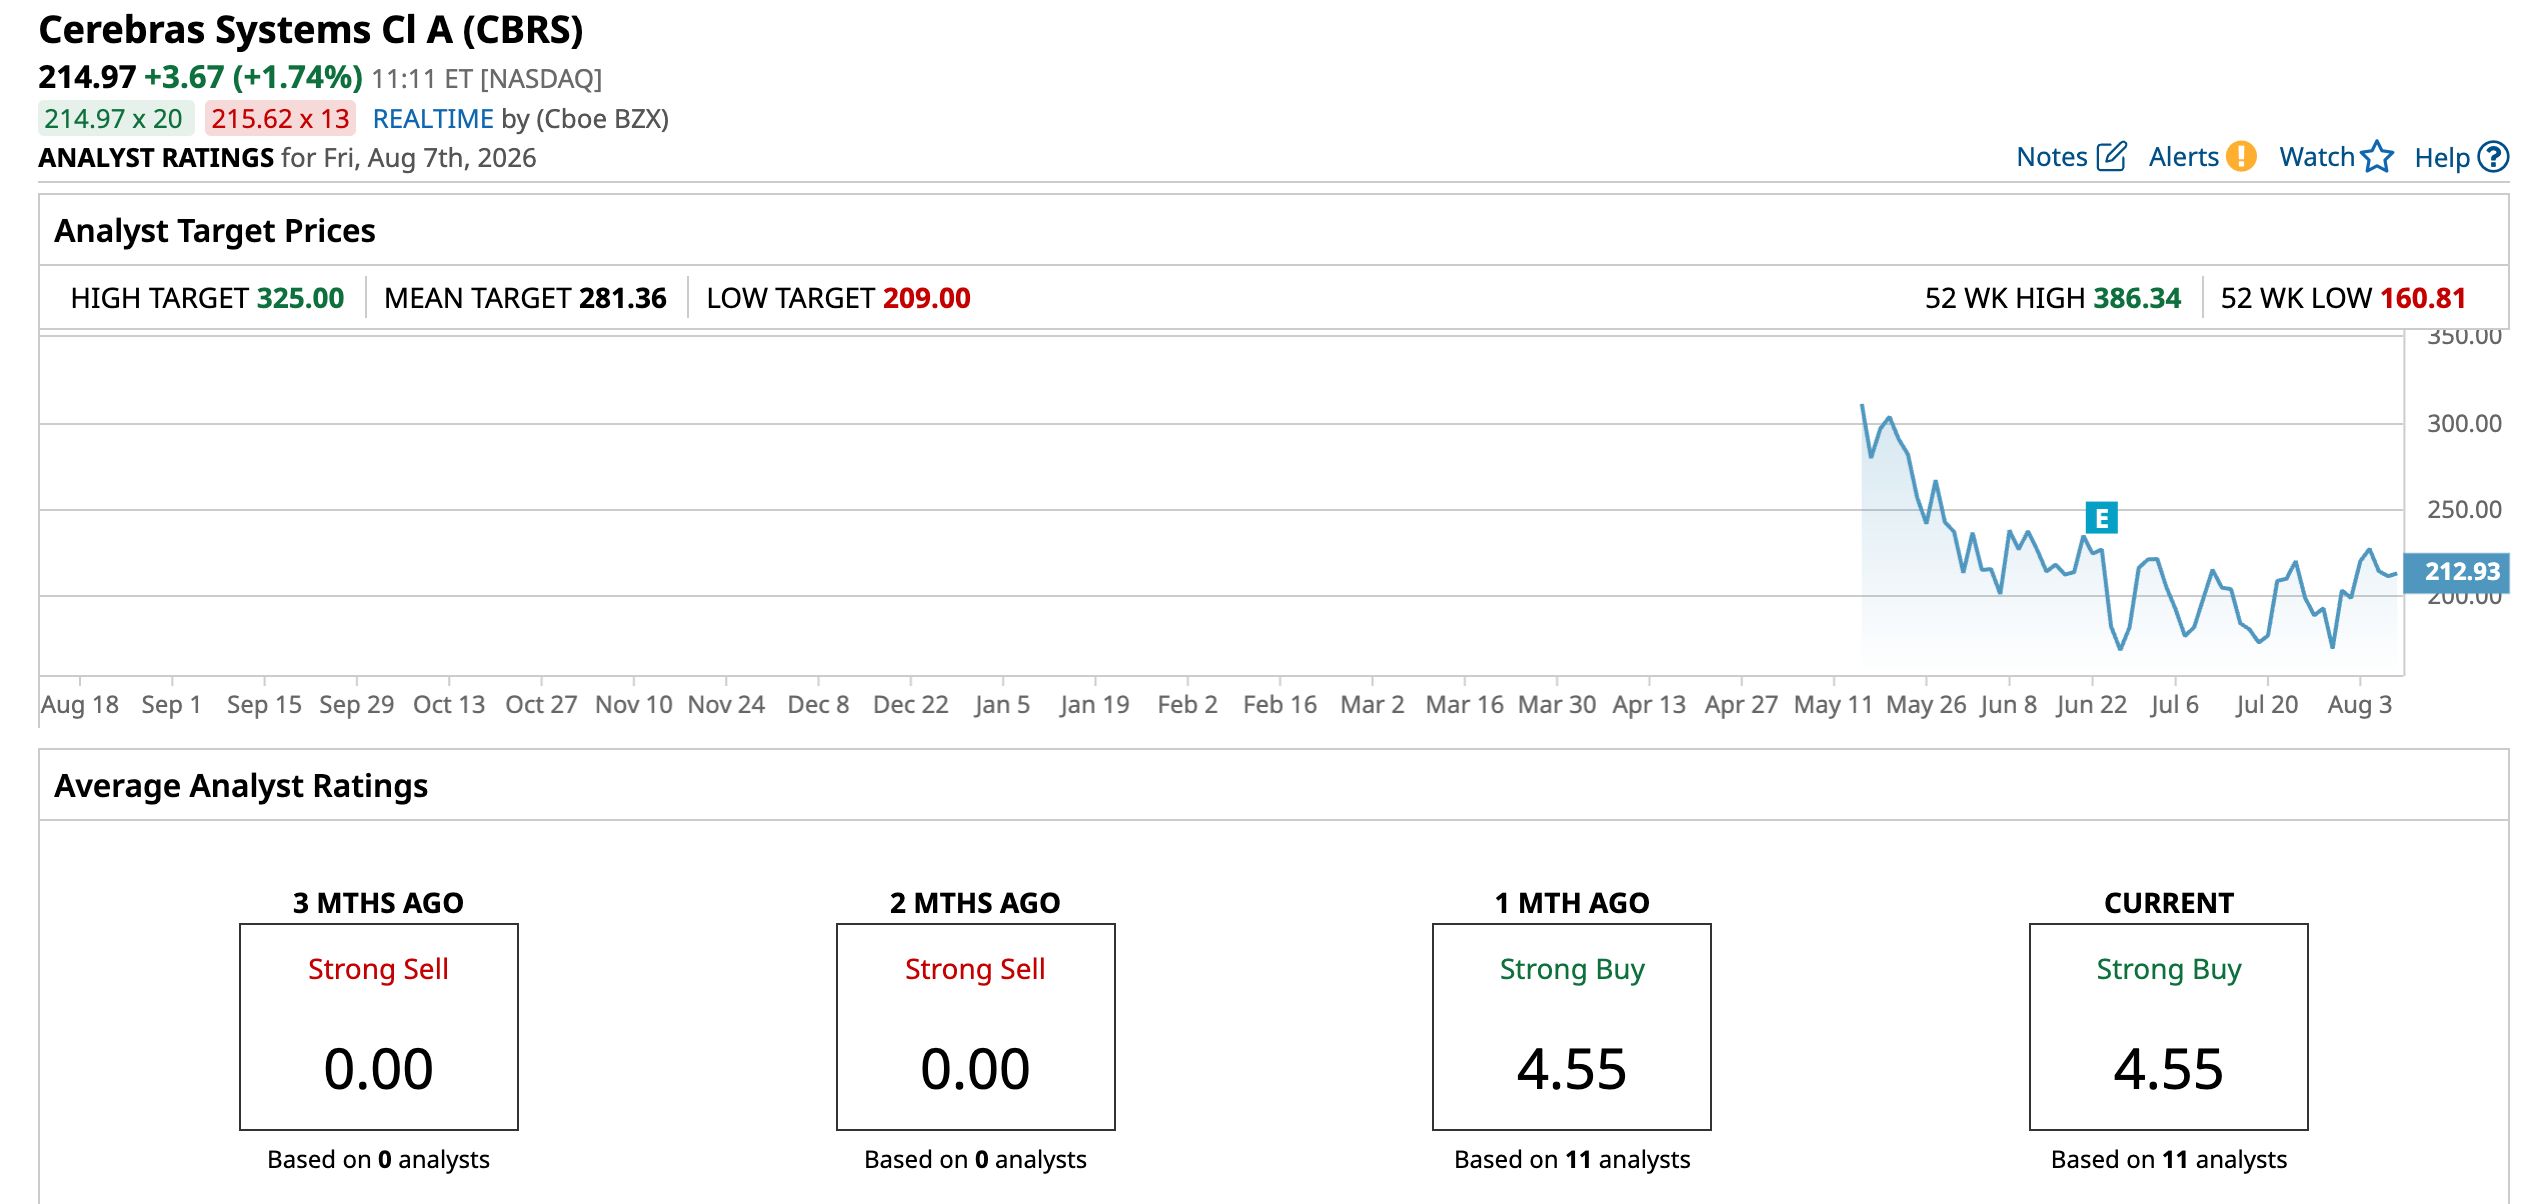
Task: Click the earnings 'E' marker on the chart
Action: pos(2101,518)
